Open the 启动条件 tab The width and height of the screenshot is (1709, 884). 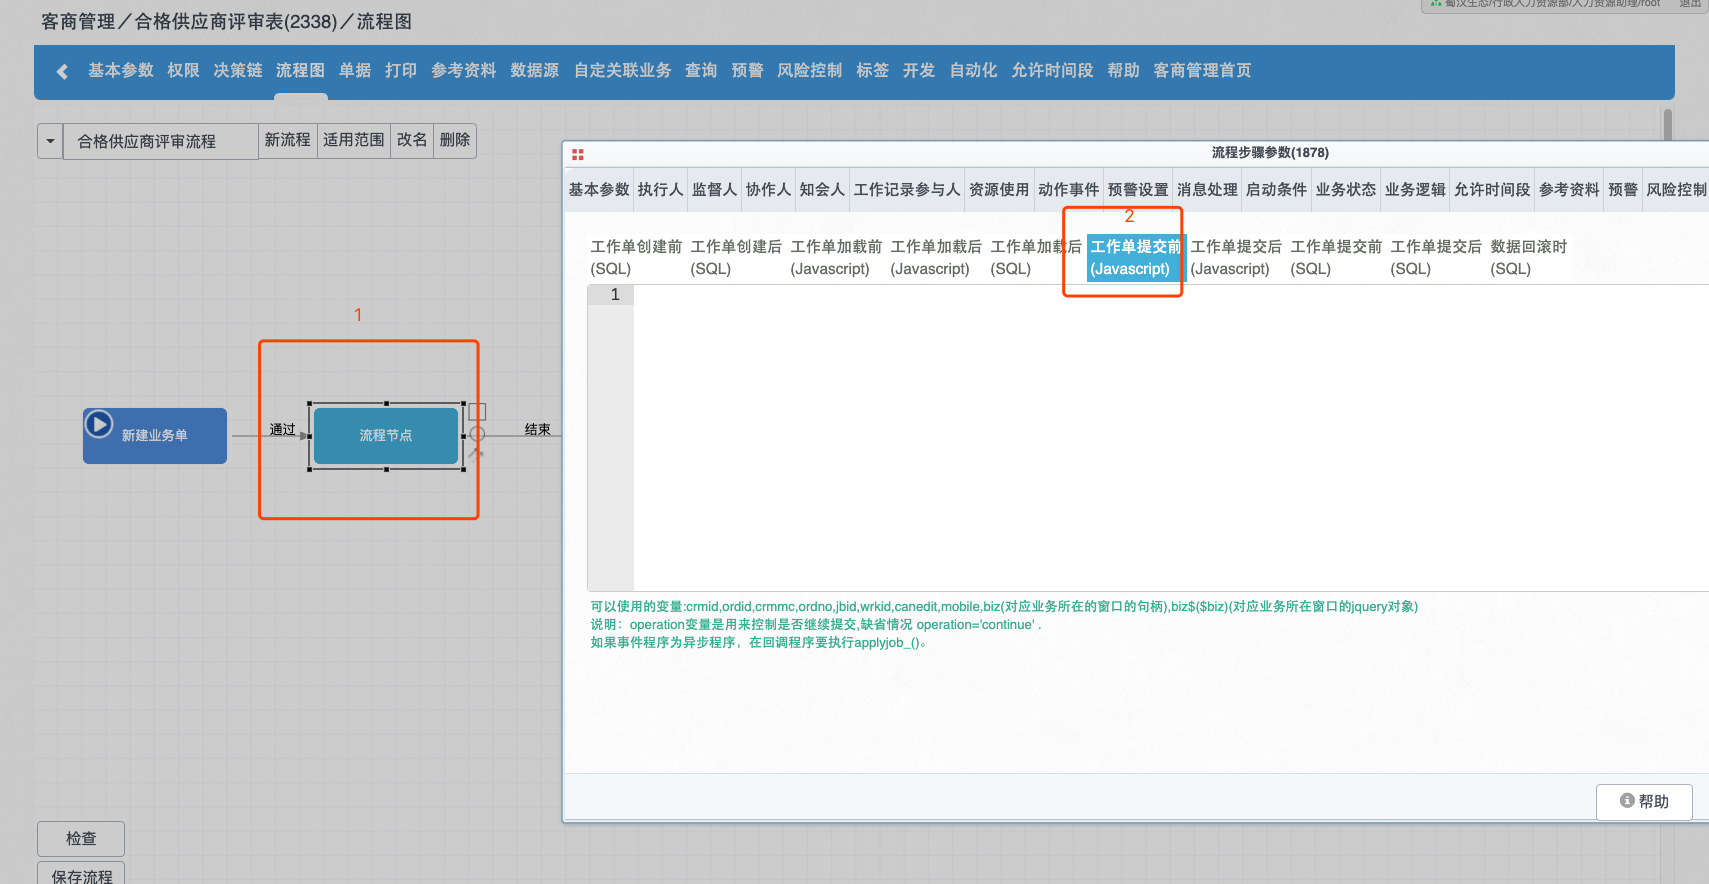(1276, 190)
